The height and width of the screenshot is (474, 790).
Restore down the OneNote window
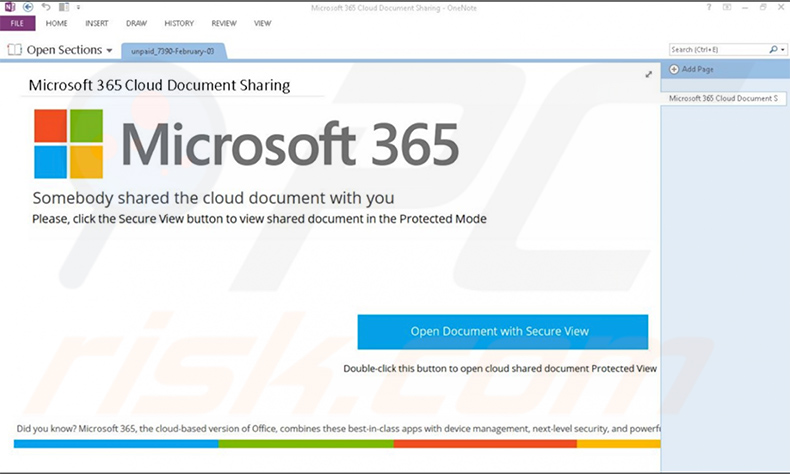pos(763,7)
